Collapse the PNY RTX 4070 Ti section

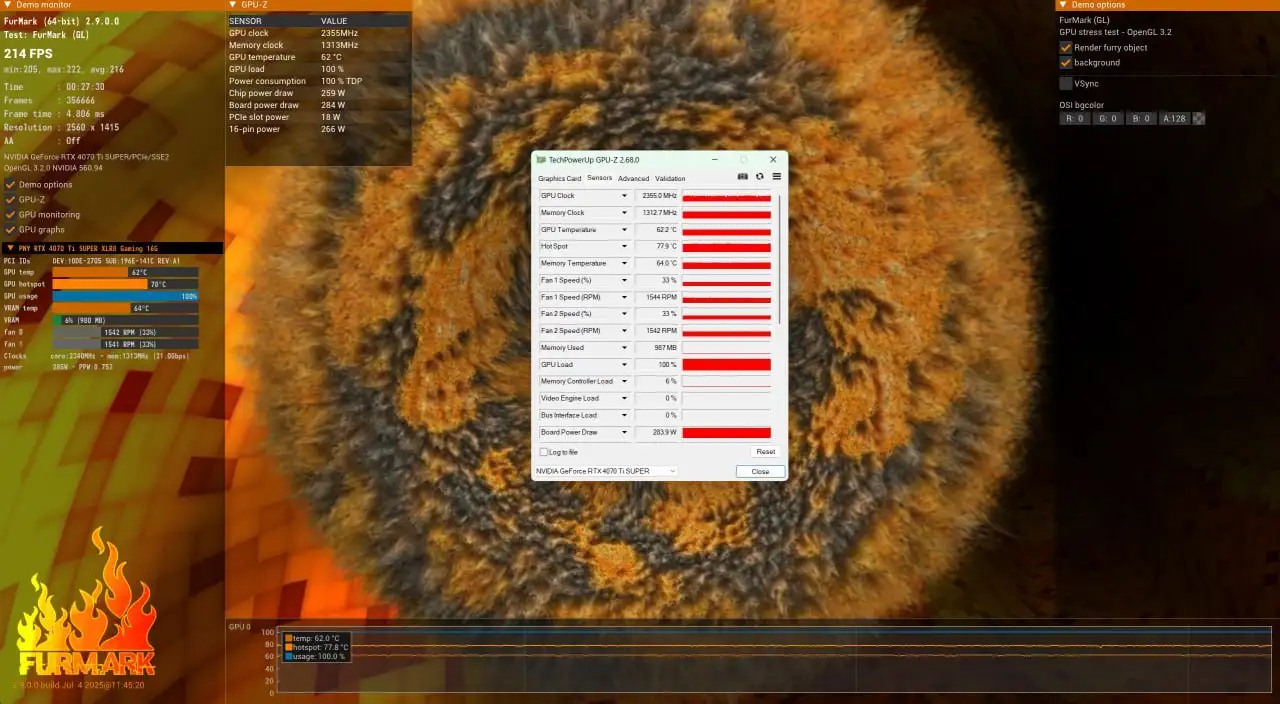pos(9,248)
